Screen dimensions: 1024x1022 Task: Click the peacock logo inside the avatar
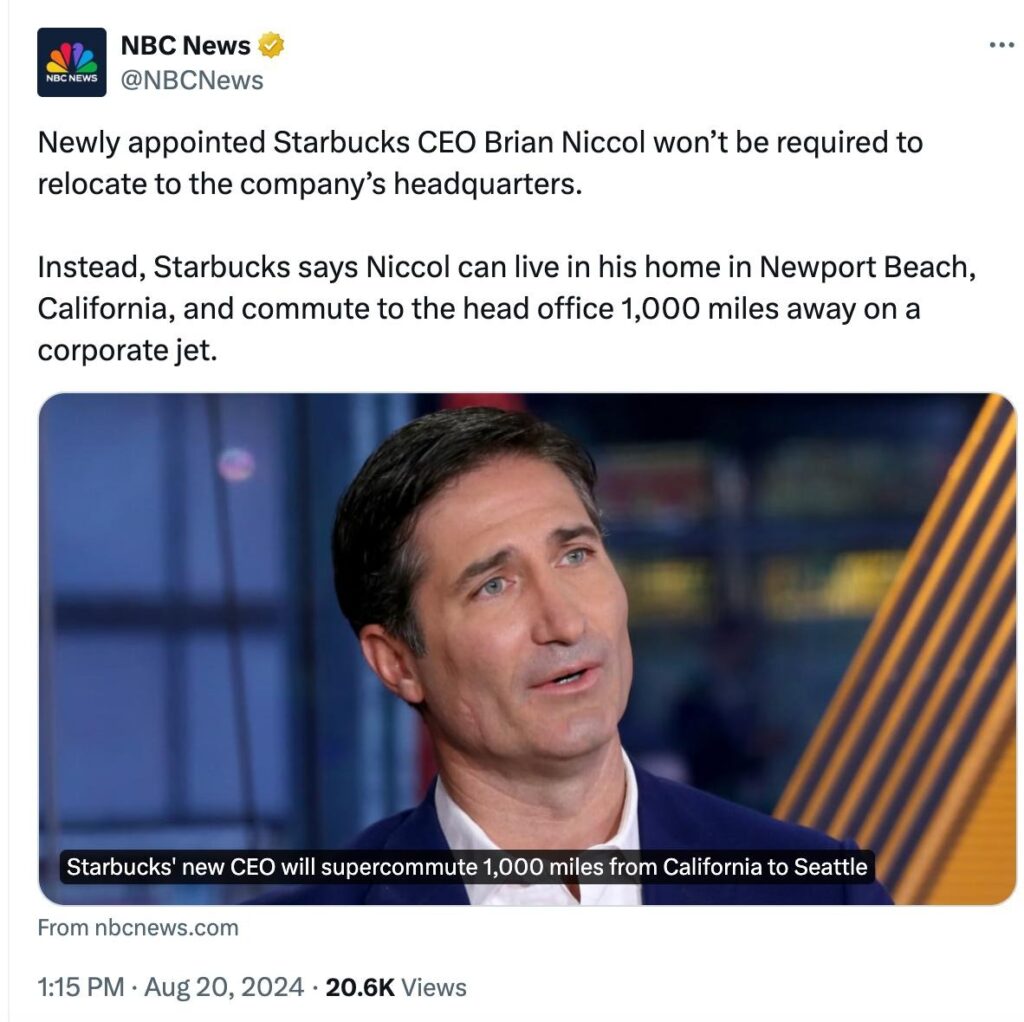[72, 57]
